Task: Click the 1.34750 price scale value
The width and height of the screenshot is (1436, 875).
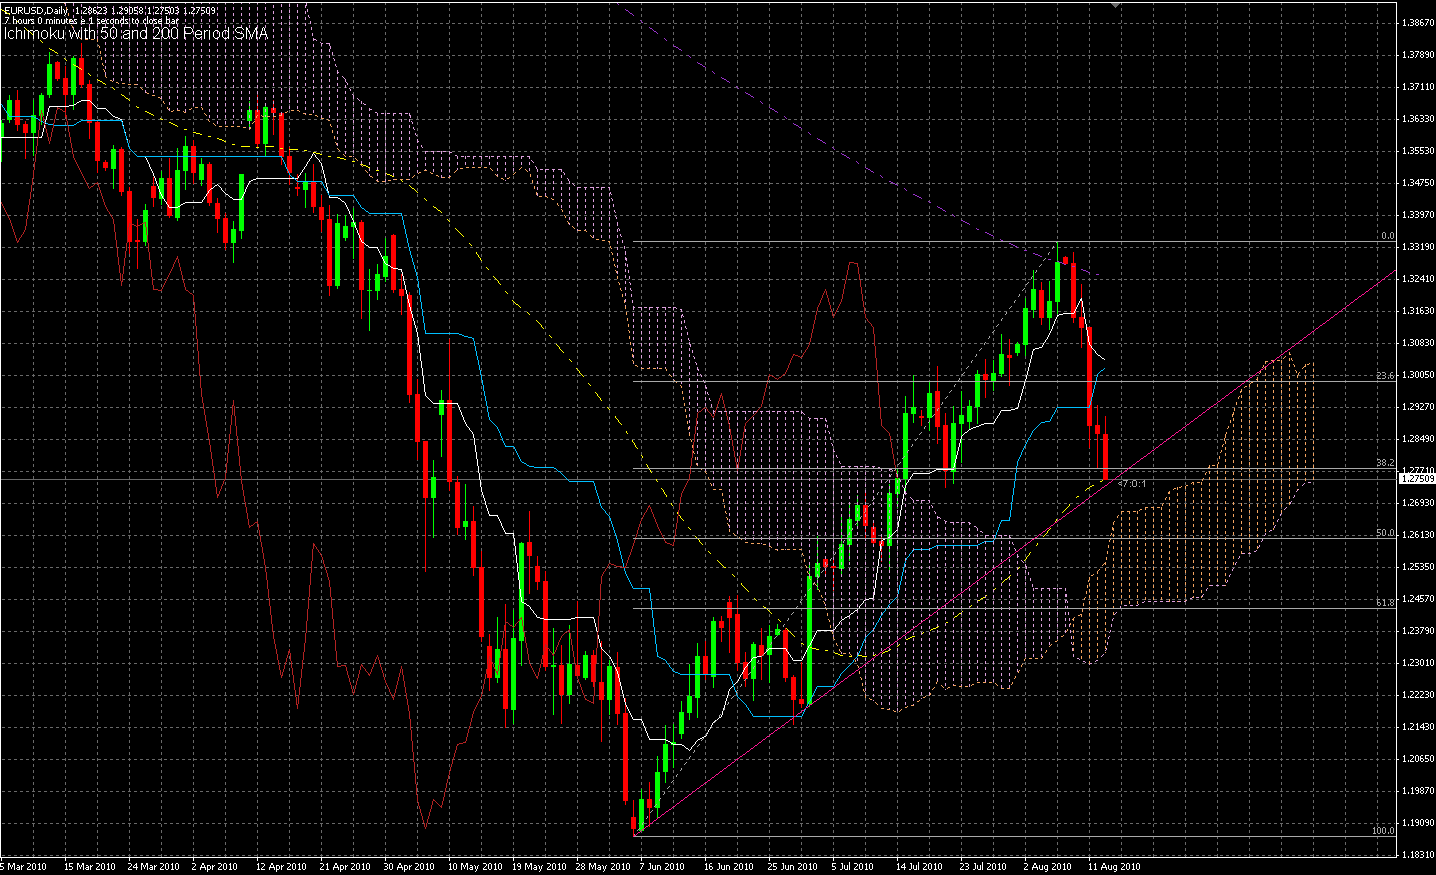Action: tap(1419, 183)
